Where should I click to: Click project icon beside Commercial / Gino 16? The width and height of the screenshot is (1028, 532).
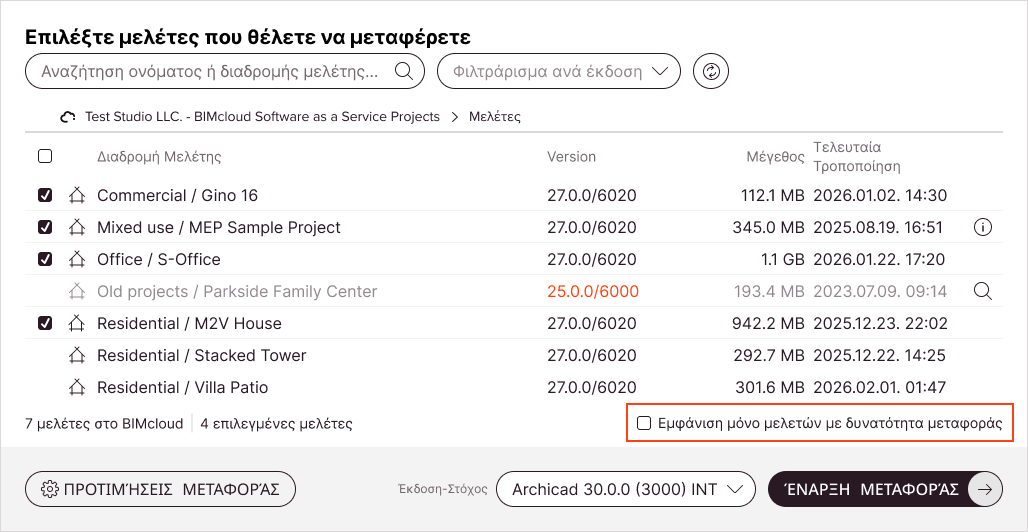click(77, 195)
